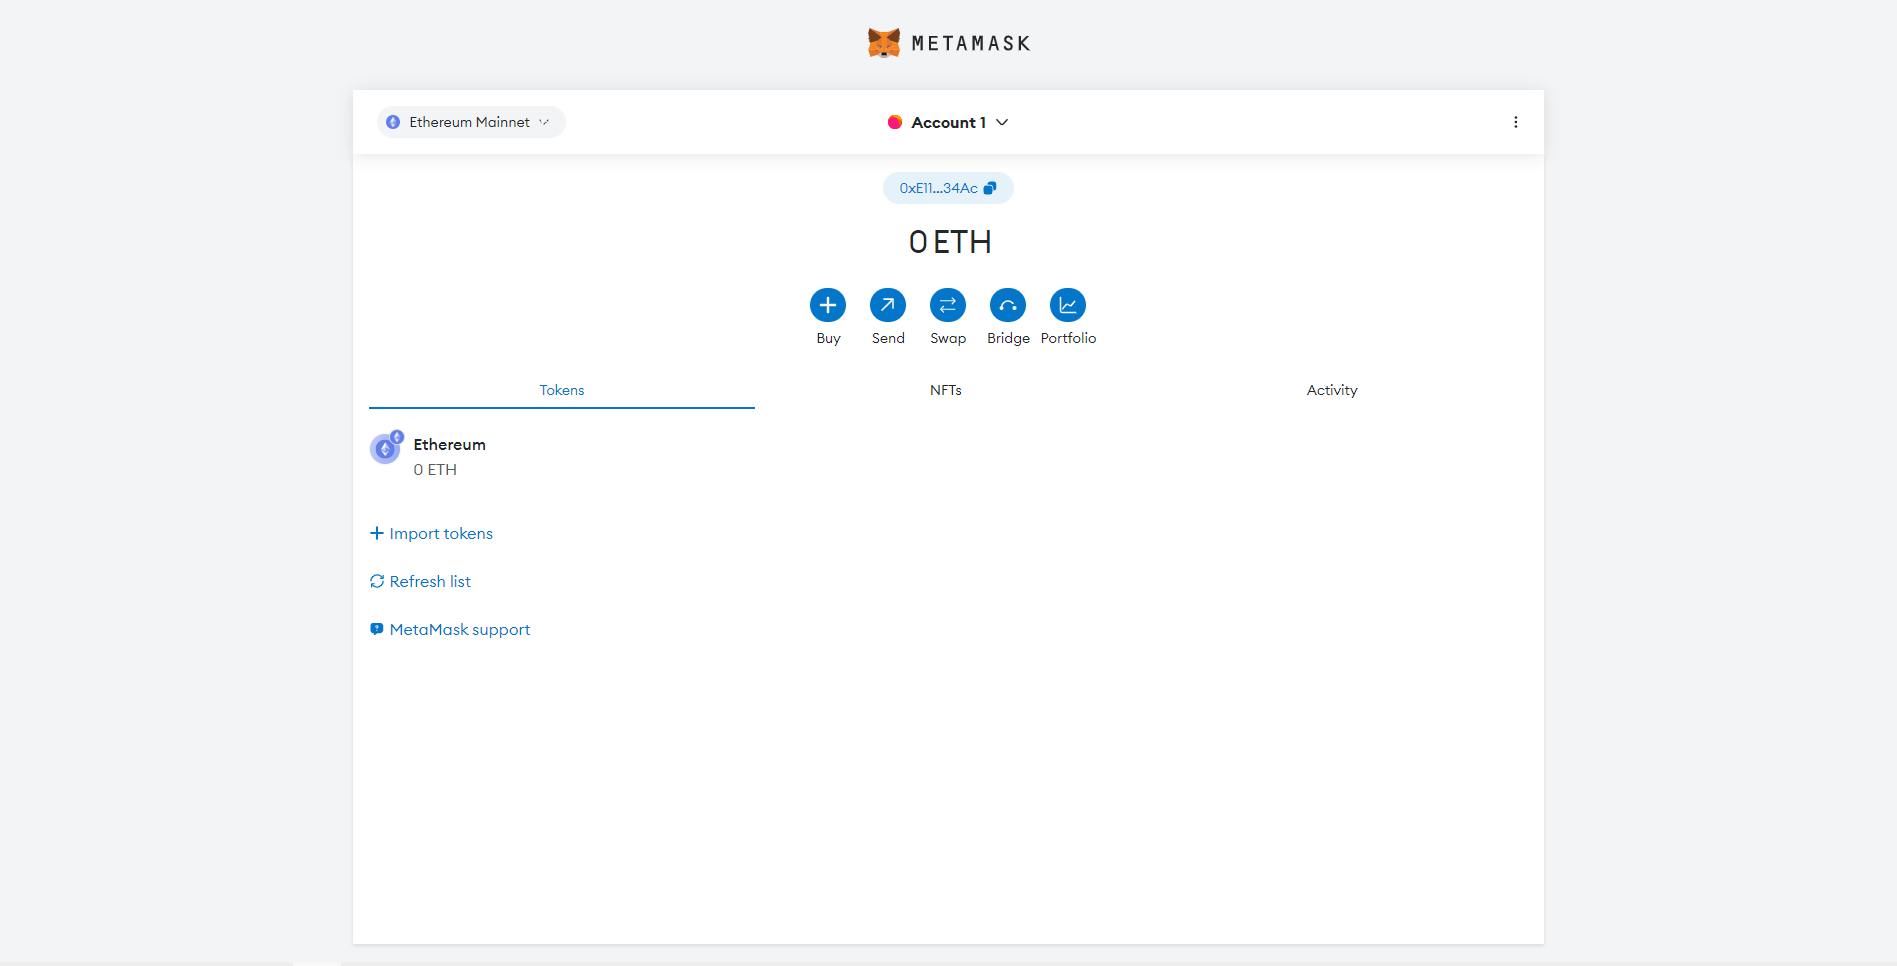
Task: Click the Refresh list link
Action: click(420, 582)
